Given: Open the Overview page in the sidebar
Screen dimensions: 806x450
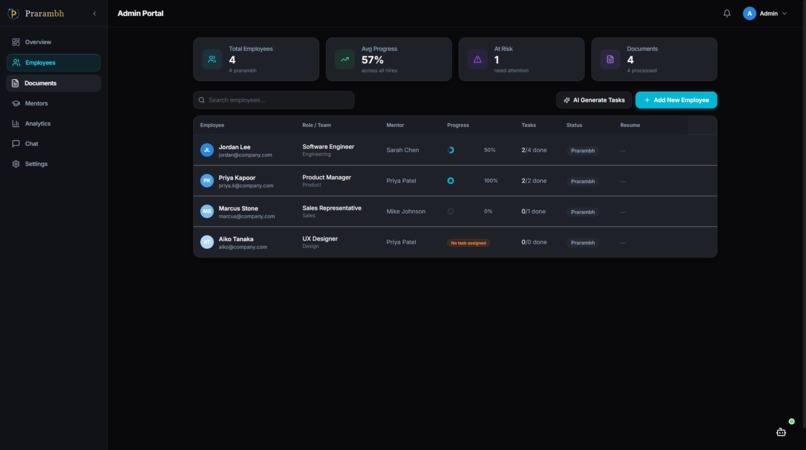Looking at the screenshot, I should (53, 42).
